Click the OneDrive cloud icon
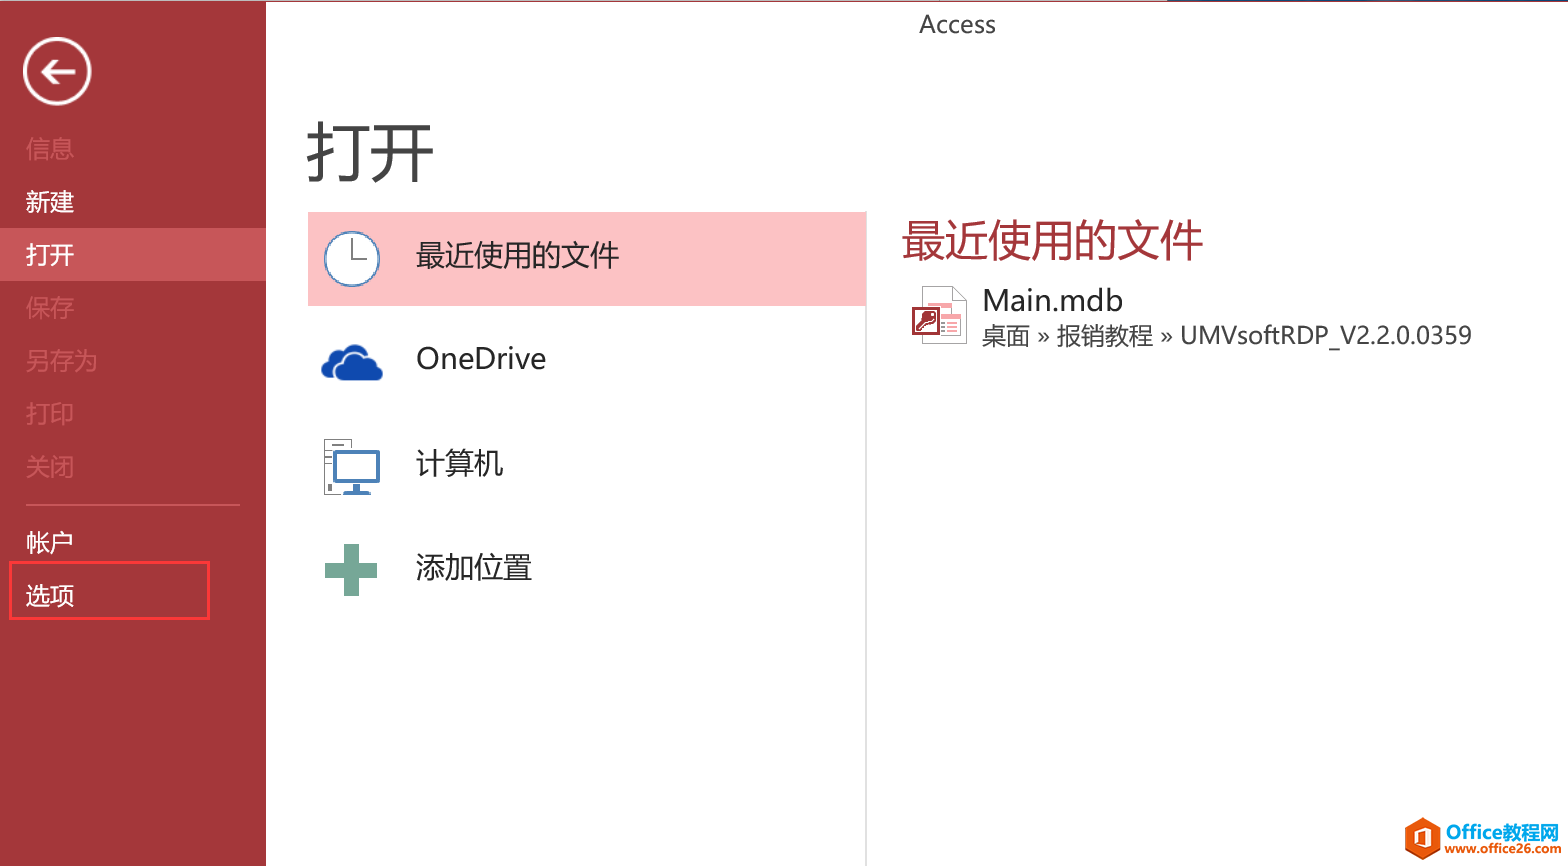The image size is (1568, 866). point(352,363)
